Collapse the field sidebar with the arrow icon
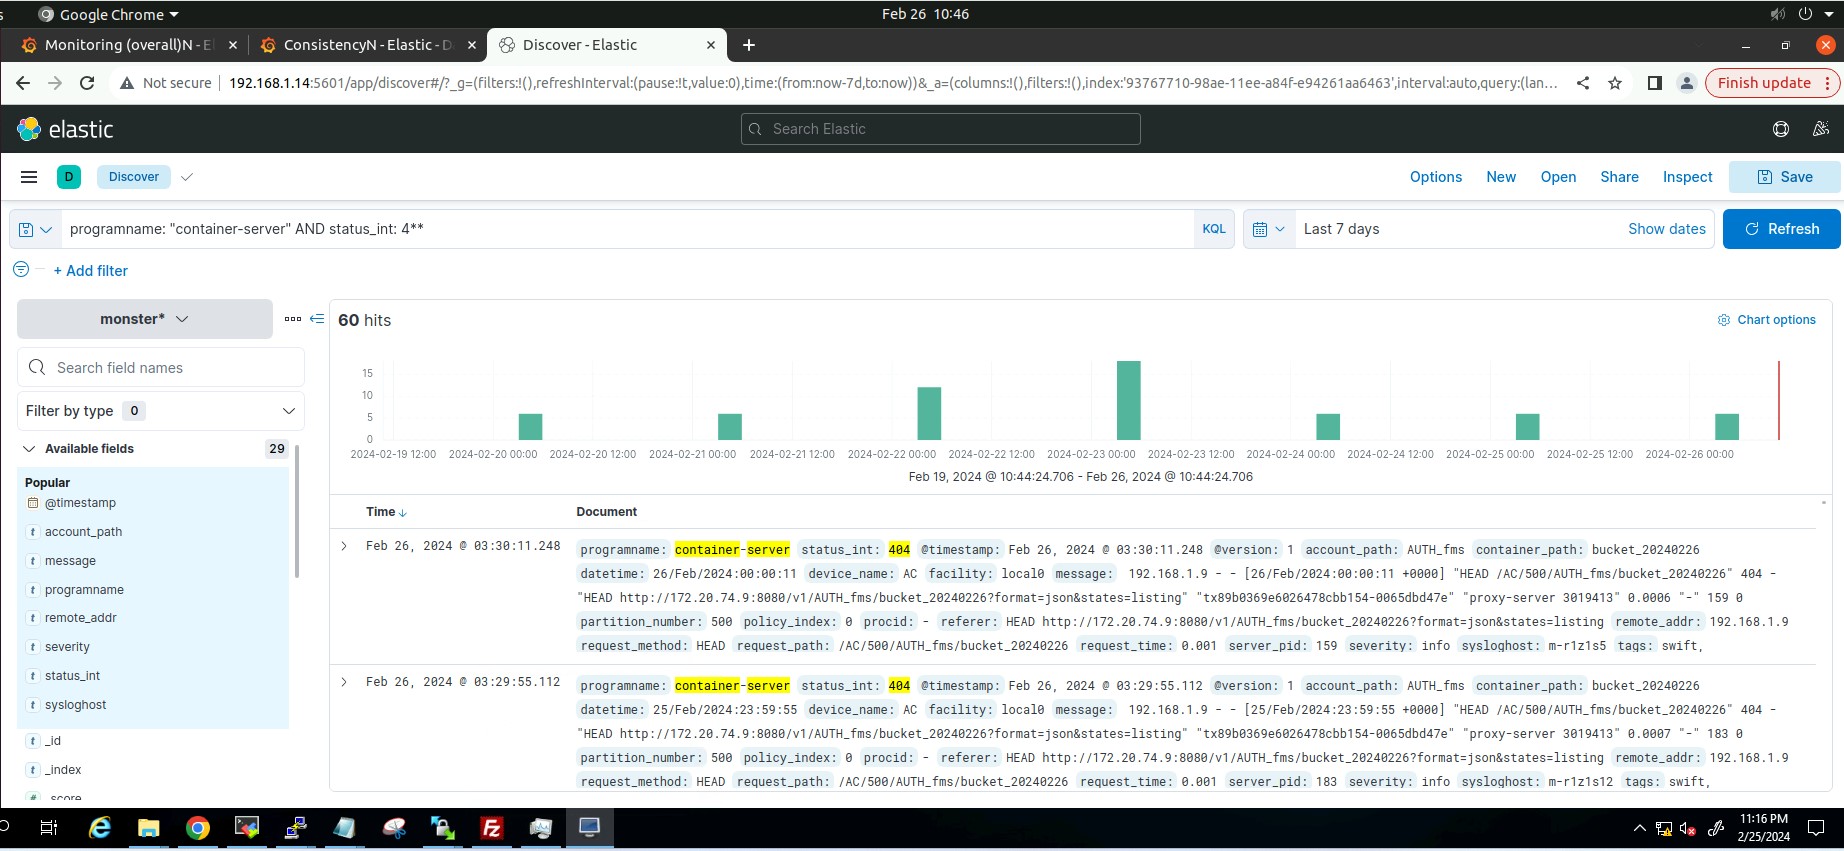Viewport: 1844px width, 851px height. (317, 319)
